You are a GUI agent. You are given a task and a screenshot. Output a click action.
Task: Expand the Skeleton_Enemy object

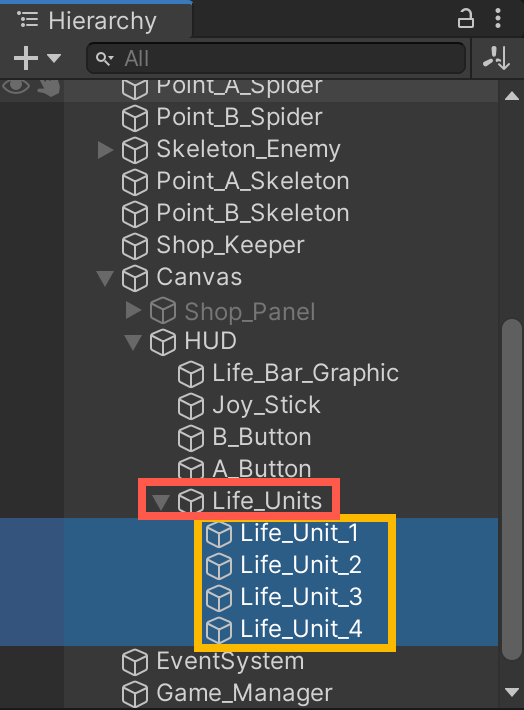(105, 150)
